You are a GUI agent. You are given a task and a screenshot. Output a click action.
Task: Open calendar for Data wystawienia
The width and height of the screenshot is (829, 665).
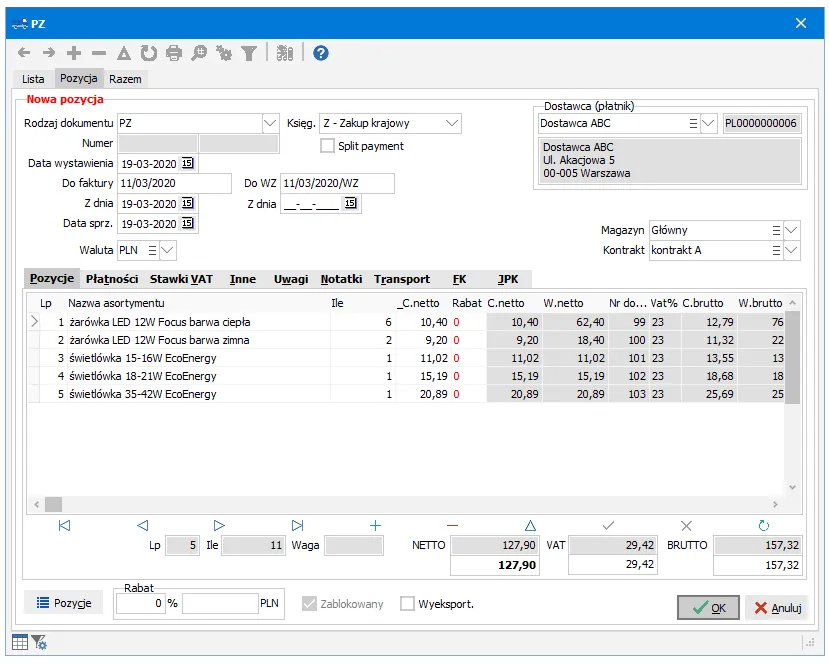188,163
